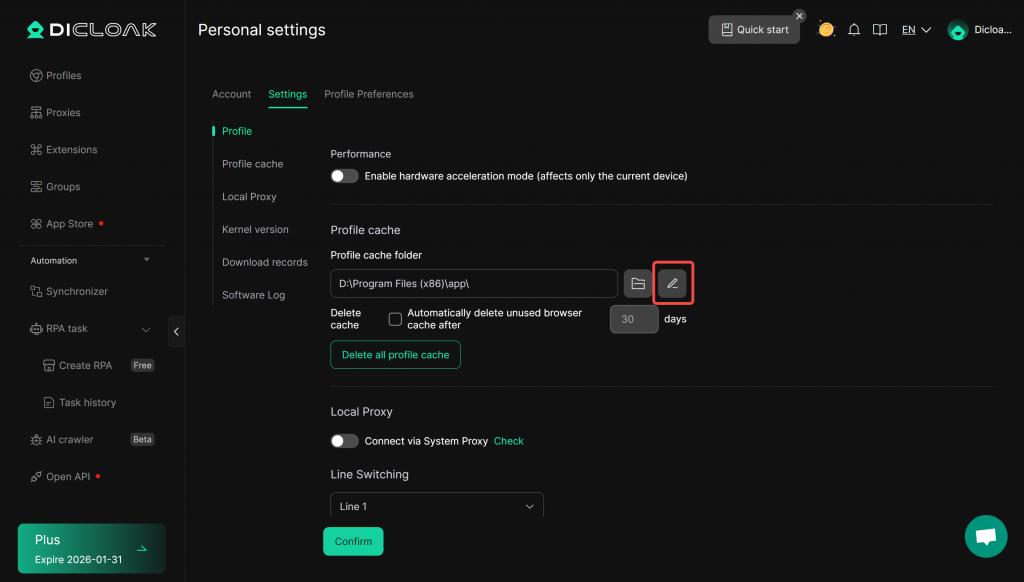Switch to the Profile Preferences tab
Viewport: 1024px width, 582px height.
[x=368, y=94]
